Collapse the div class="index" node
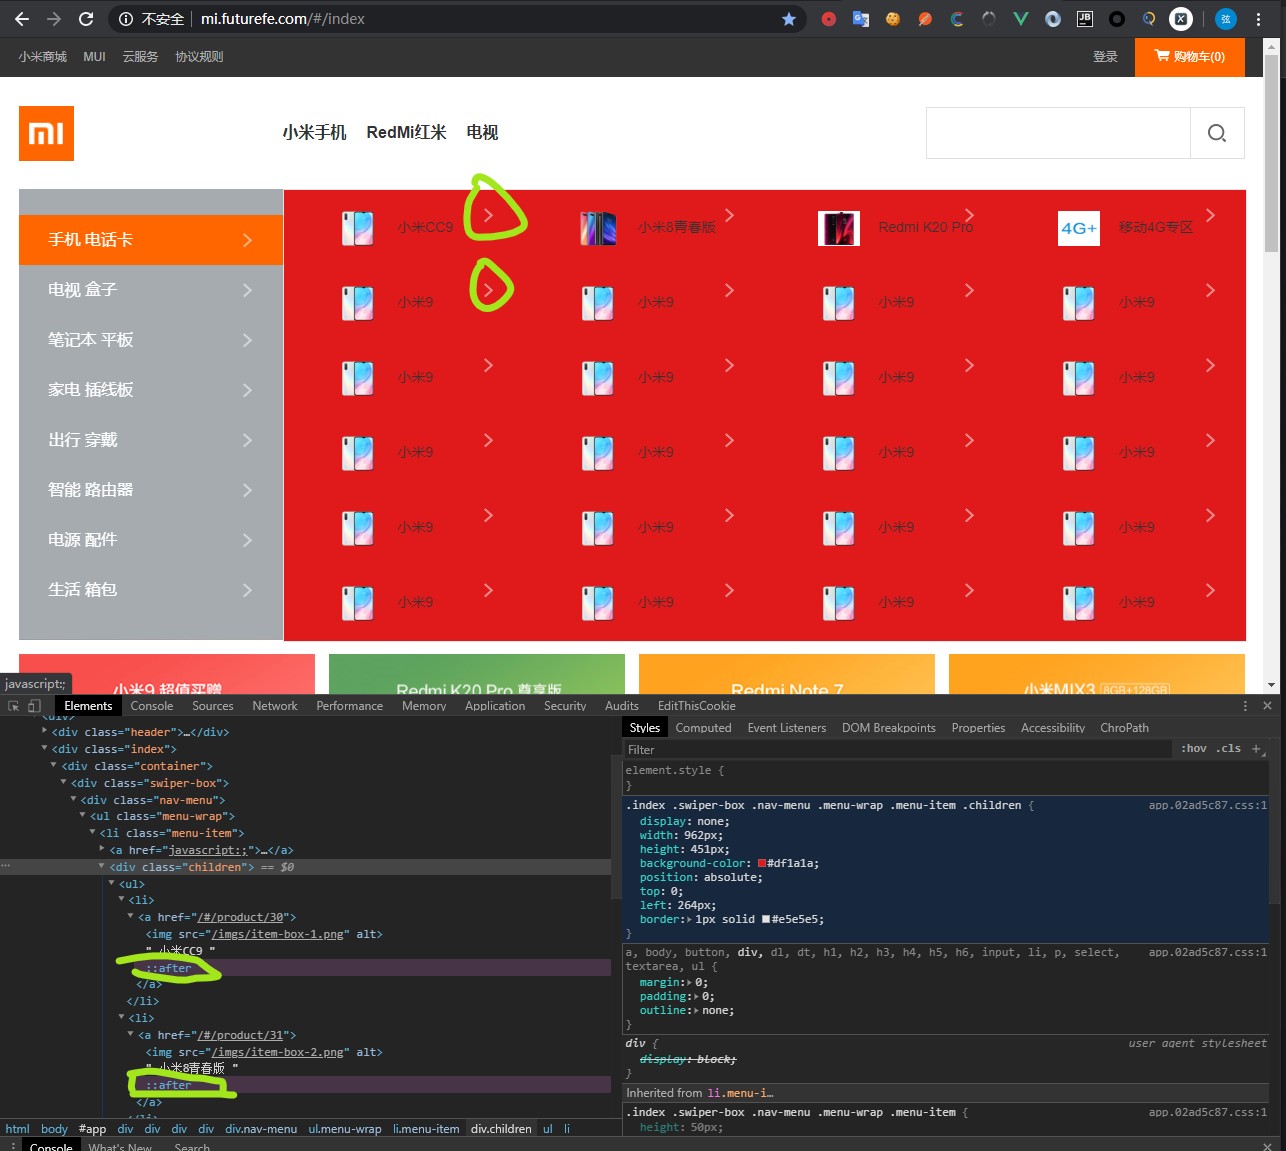Screen dimensions: 1286x1151 click(x=45, y=749)
